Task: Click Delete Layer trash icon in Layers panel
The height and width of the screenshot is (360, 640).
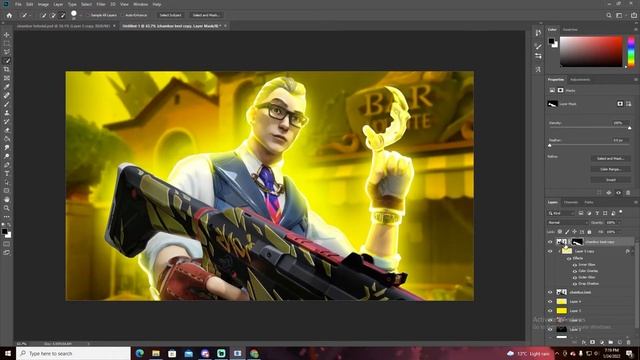Action: (629, 342)
